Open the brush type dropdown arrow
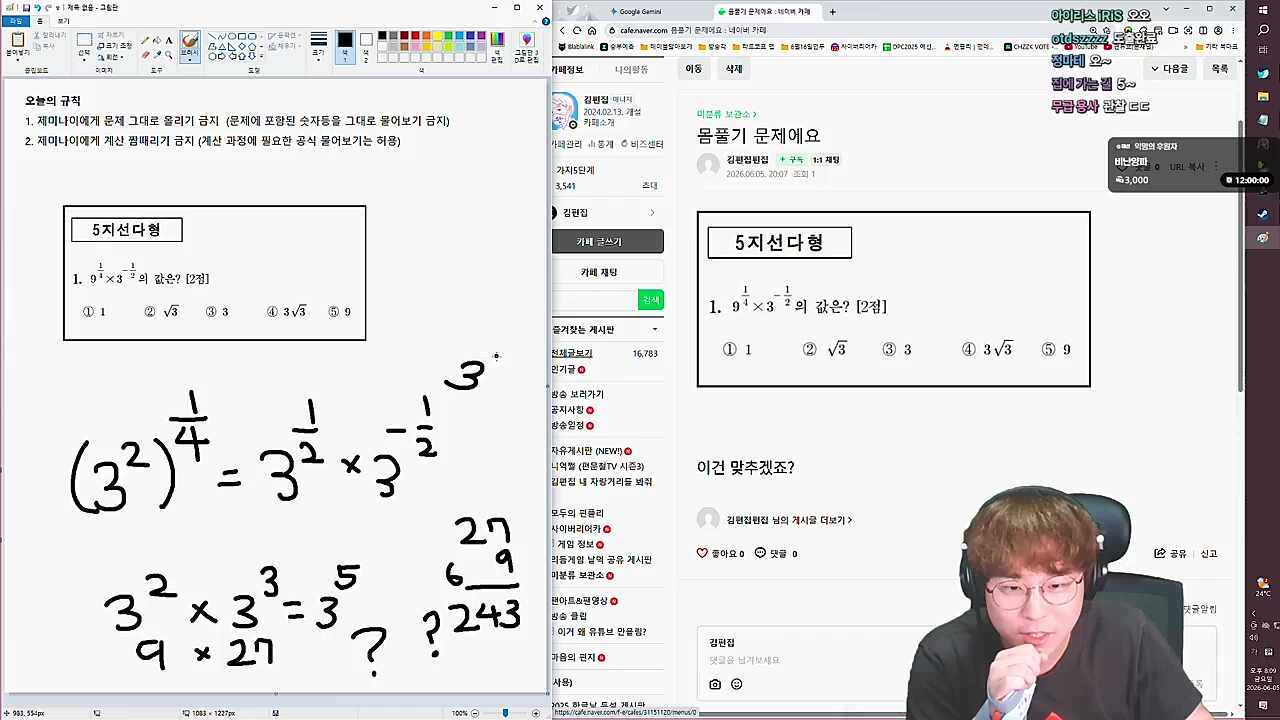Image resolution: width=1280 pixels, height=720 pixels. pos(190,61)
